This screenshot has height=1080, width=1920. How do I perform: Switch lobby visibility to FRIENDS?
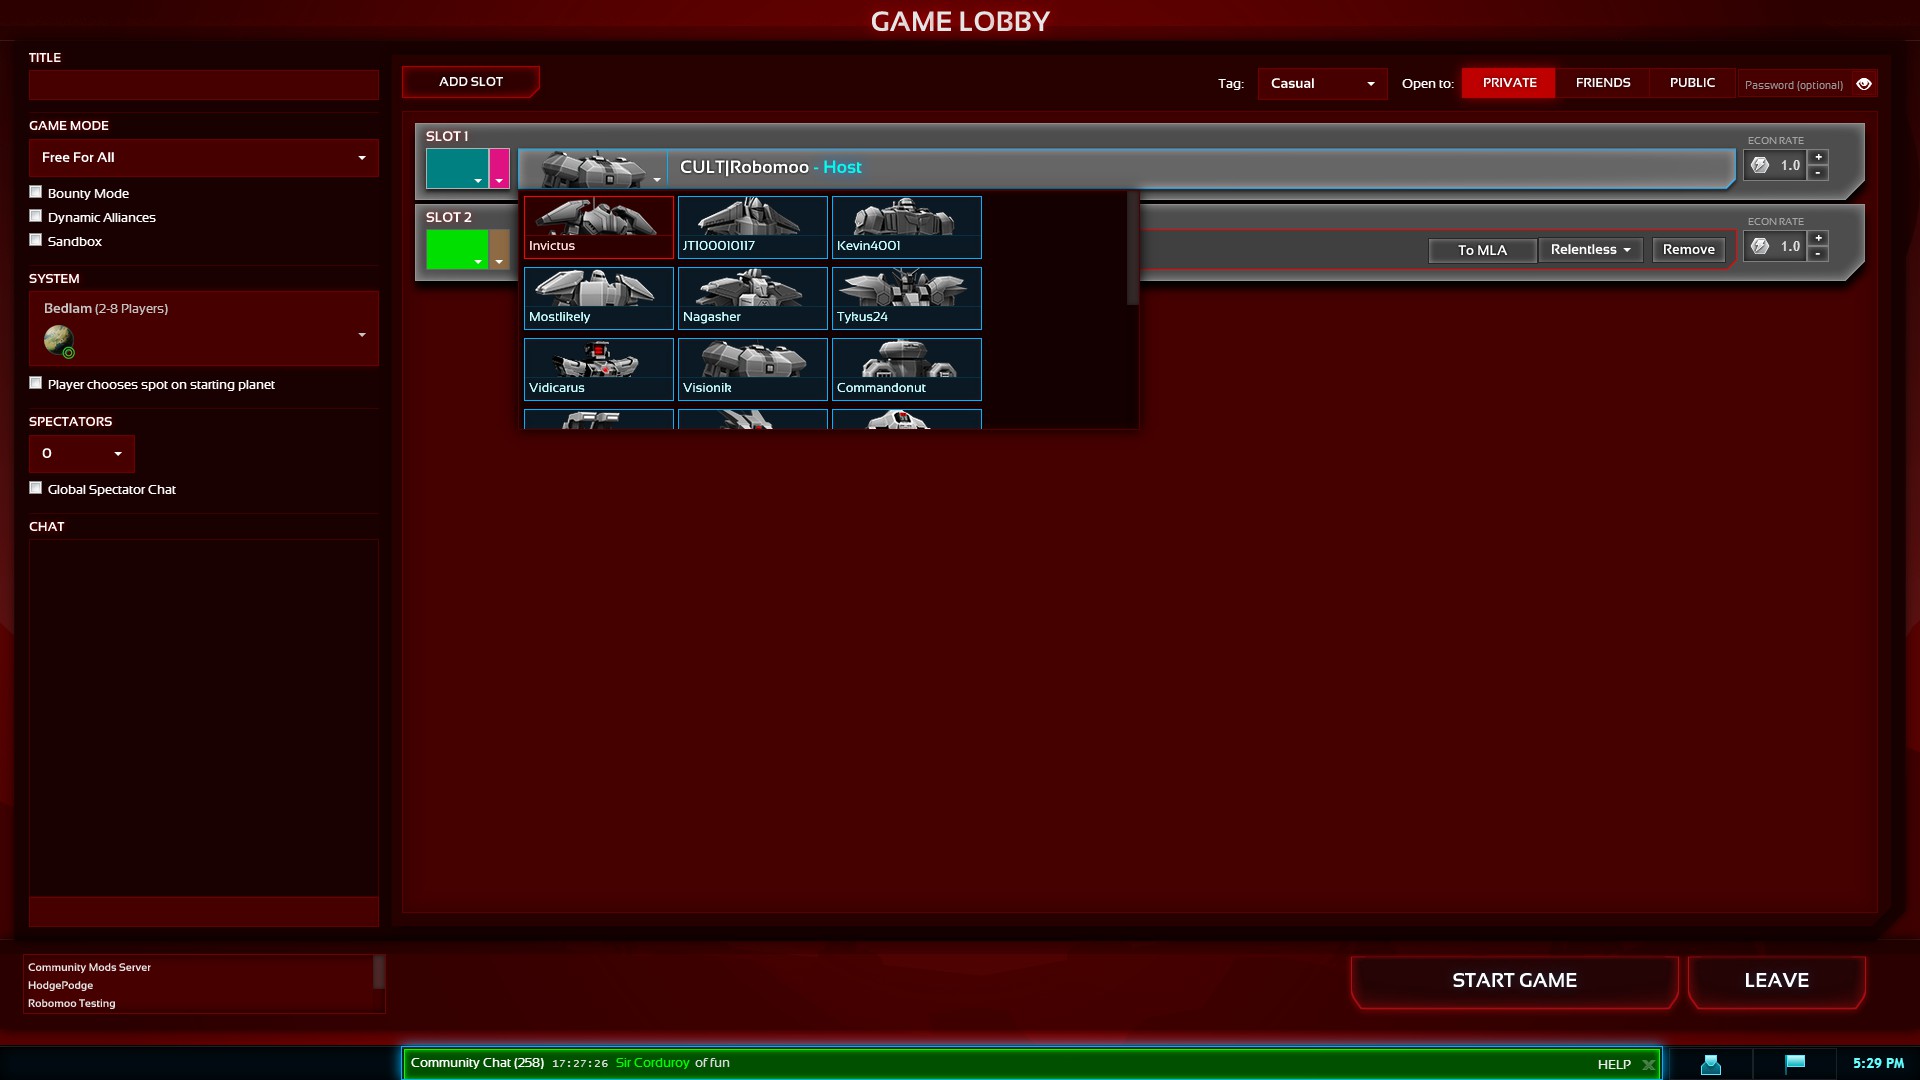point(1602,83)
